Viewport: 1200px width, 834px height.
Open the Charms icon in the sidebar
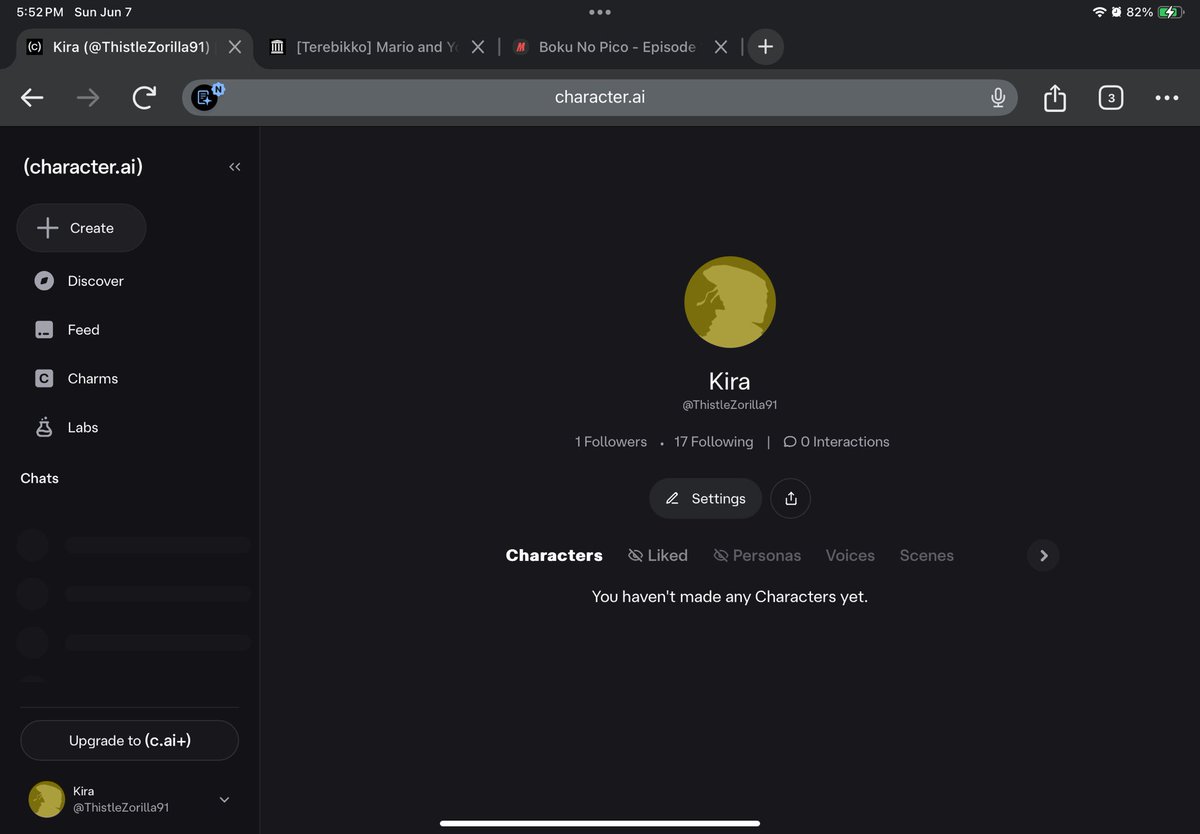(44, 379)
